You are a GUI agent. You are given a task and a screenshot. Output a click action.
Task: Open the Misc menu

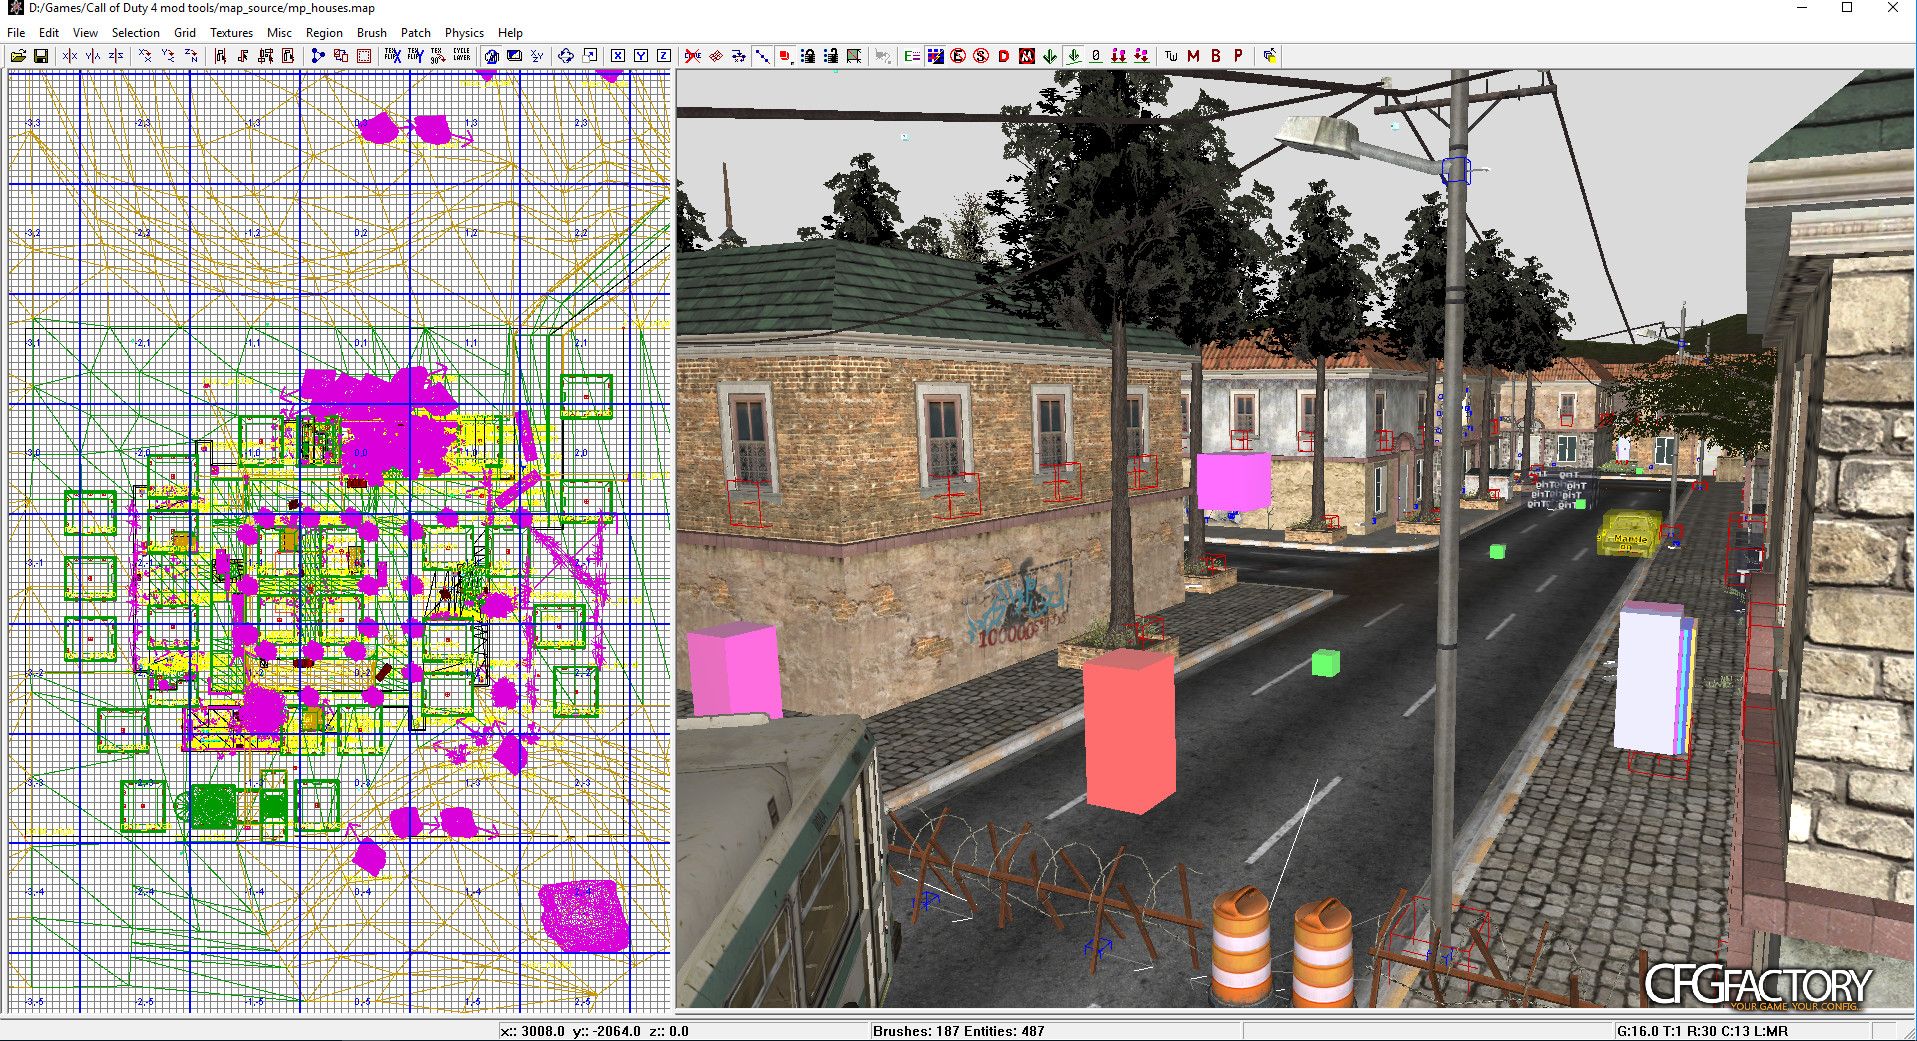279,33
